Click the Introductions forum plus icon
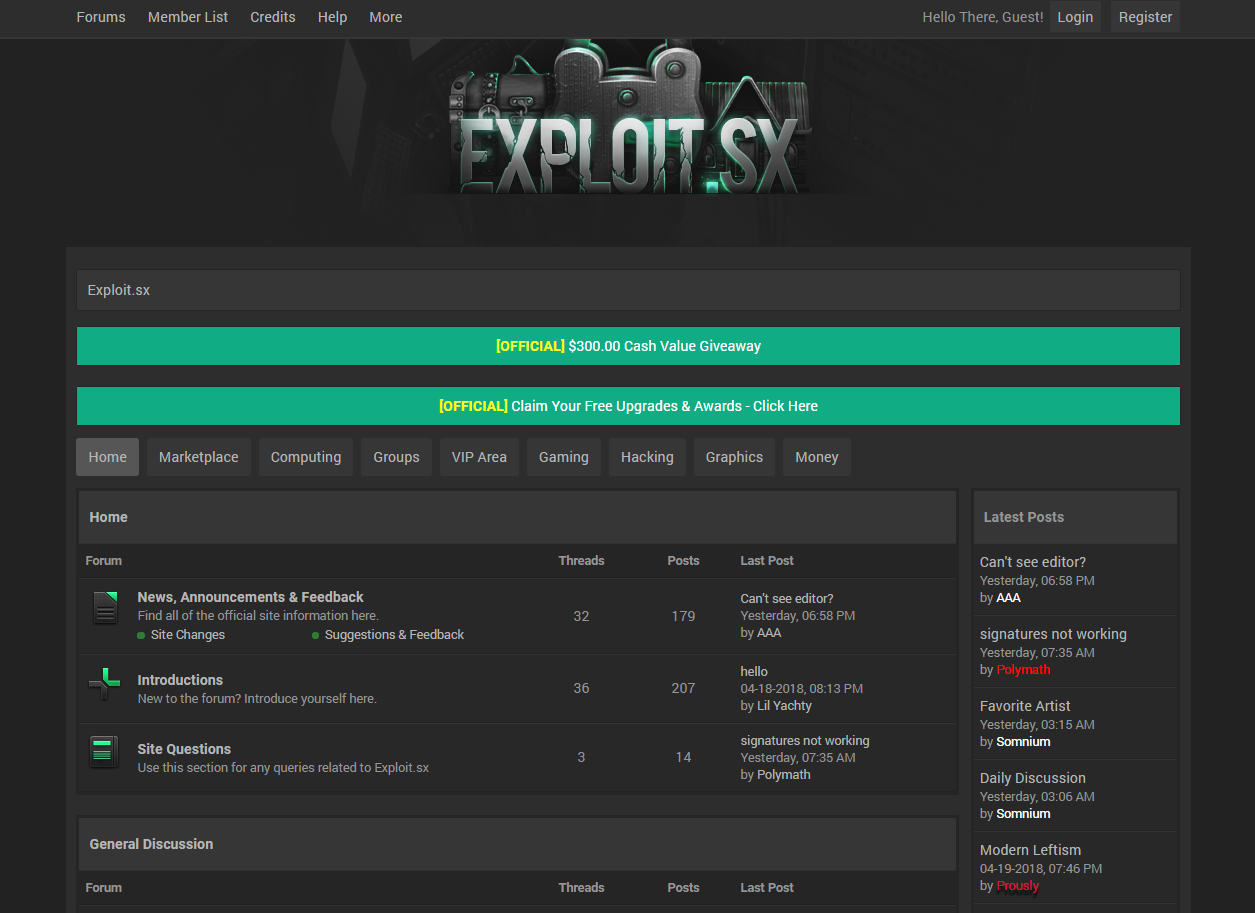The height and width of the screenshot is (913, 1255). tap(105, 684)
